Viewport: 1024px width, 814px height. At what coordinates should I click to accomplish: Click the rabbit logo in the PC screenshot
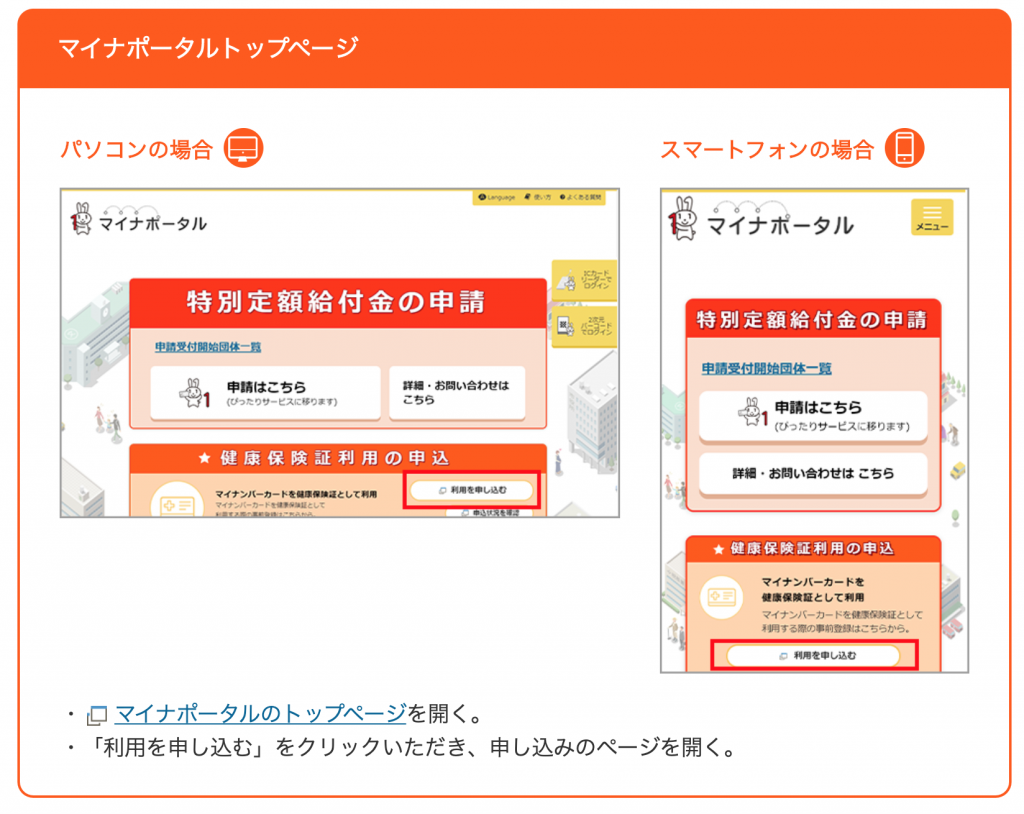pyautogui.click(x=82, y=218)
